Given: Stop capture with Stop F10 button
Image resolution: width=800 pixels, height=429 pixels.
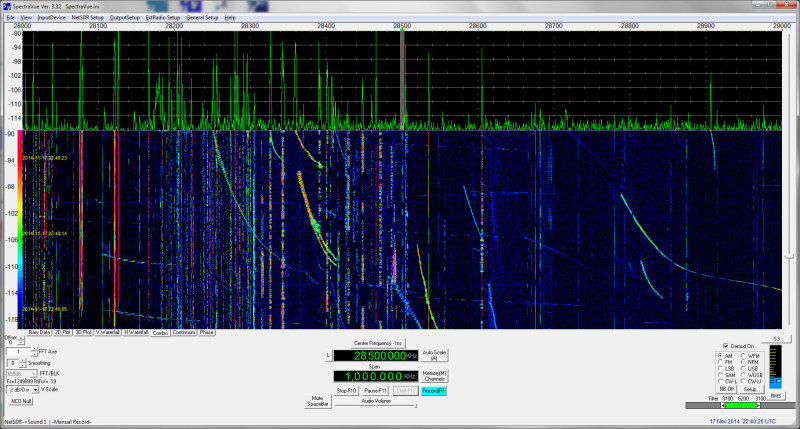Looking at the screenshot, I should (346, 391).
